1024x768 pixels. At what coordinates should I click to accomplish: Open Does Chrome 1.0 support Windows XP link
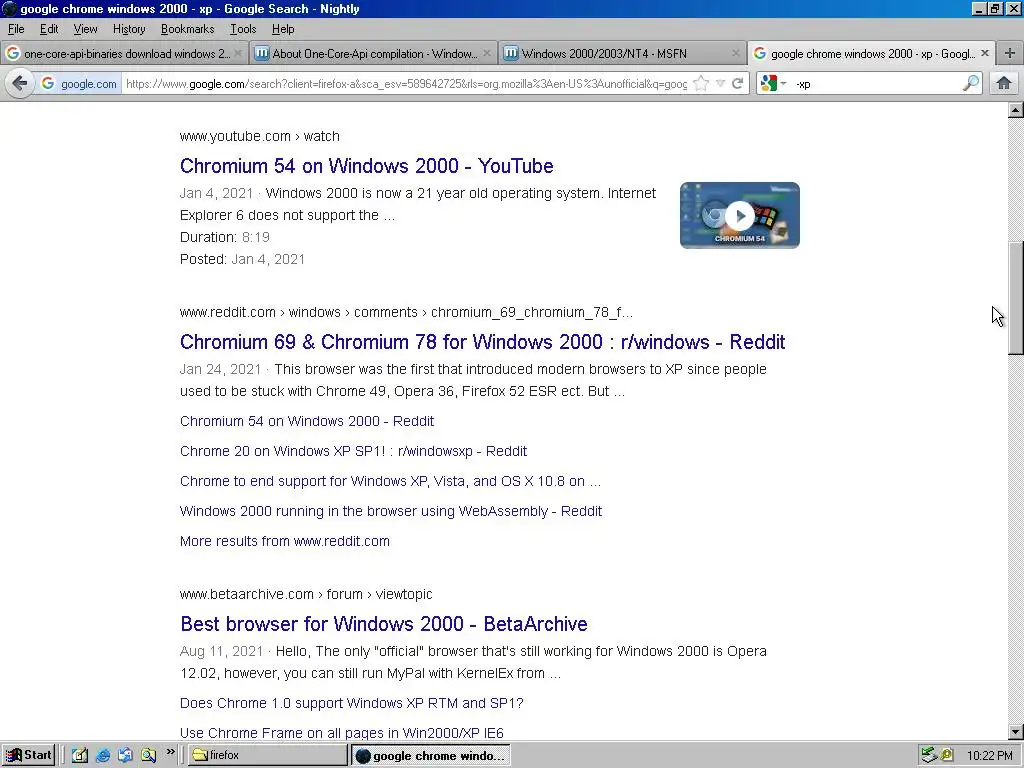click(351, 703)
